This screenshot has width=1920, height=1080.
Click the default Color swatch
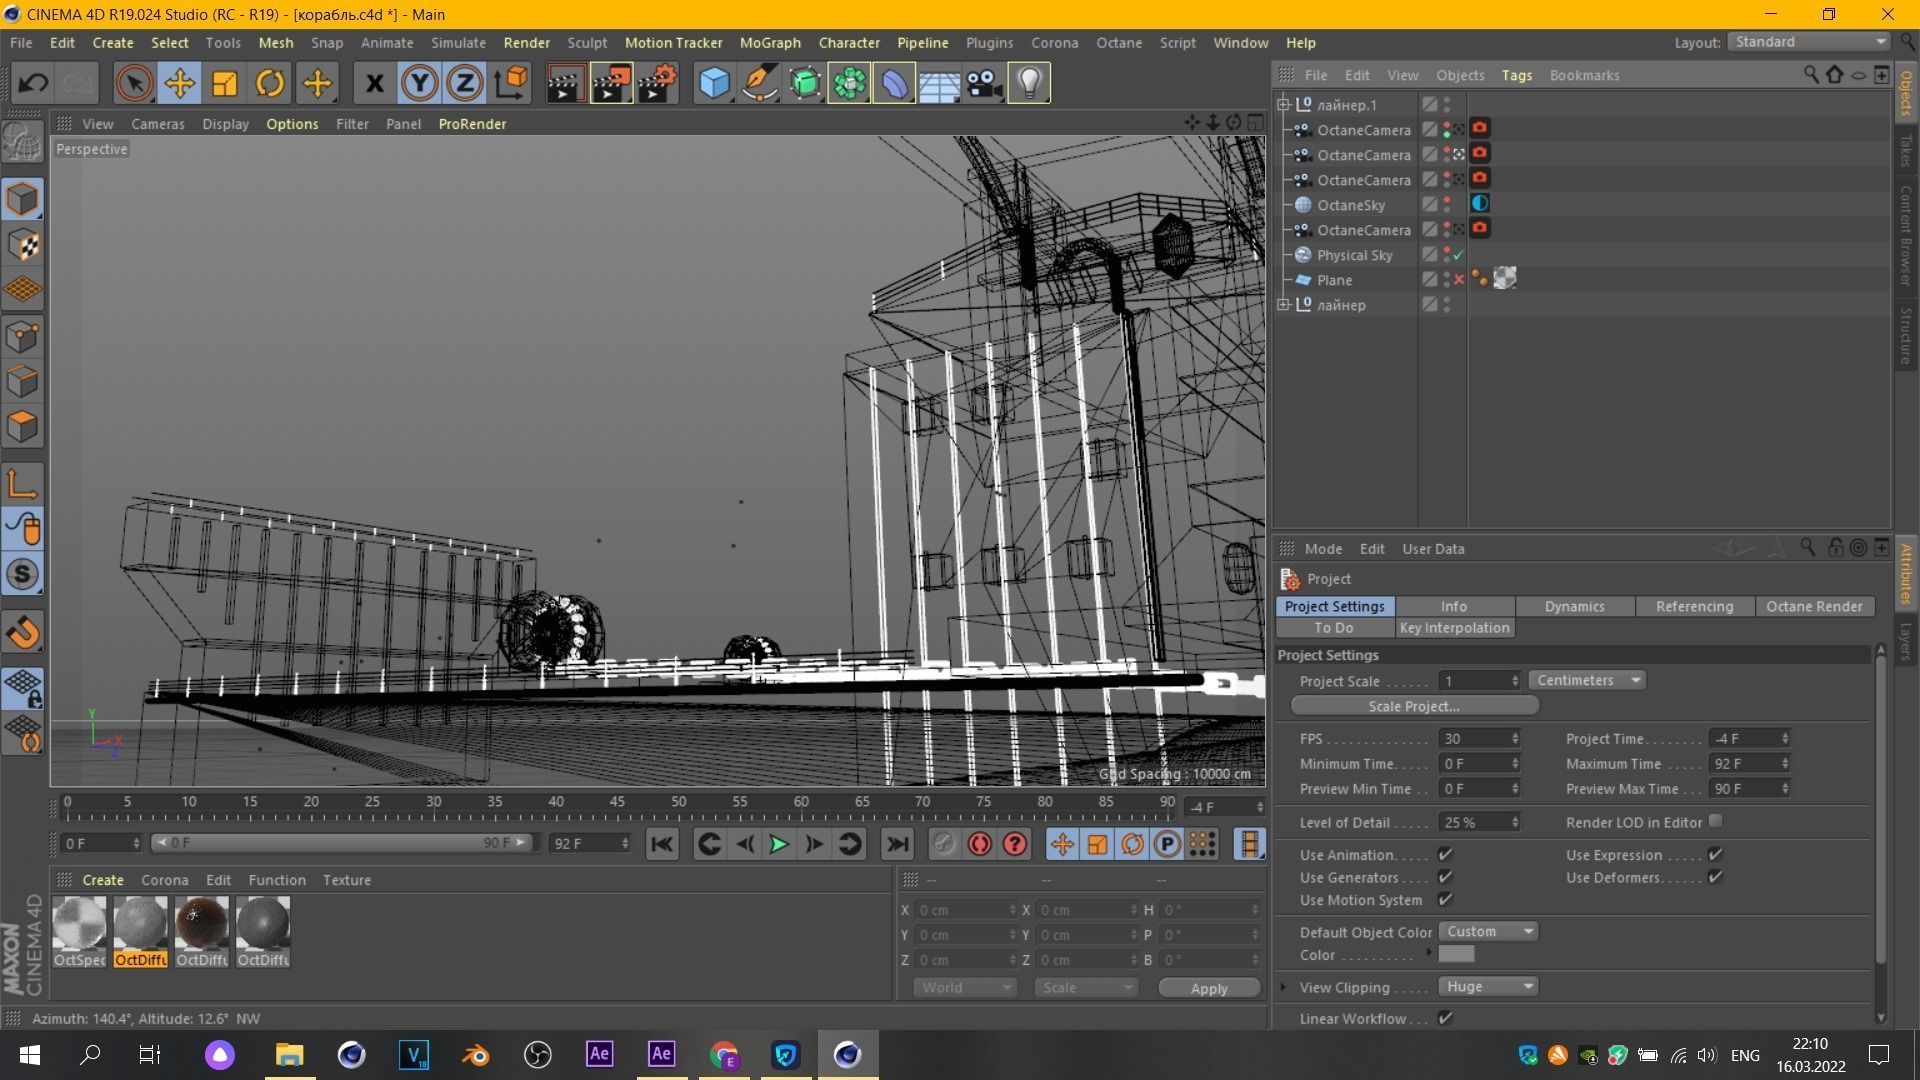click(x=1456, y=954)
